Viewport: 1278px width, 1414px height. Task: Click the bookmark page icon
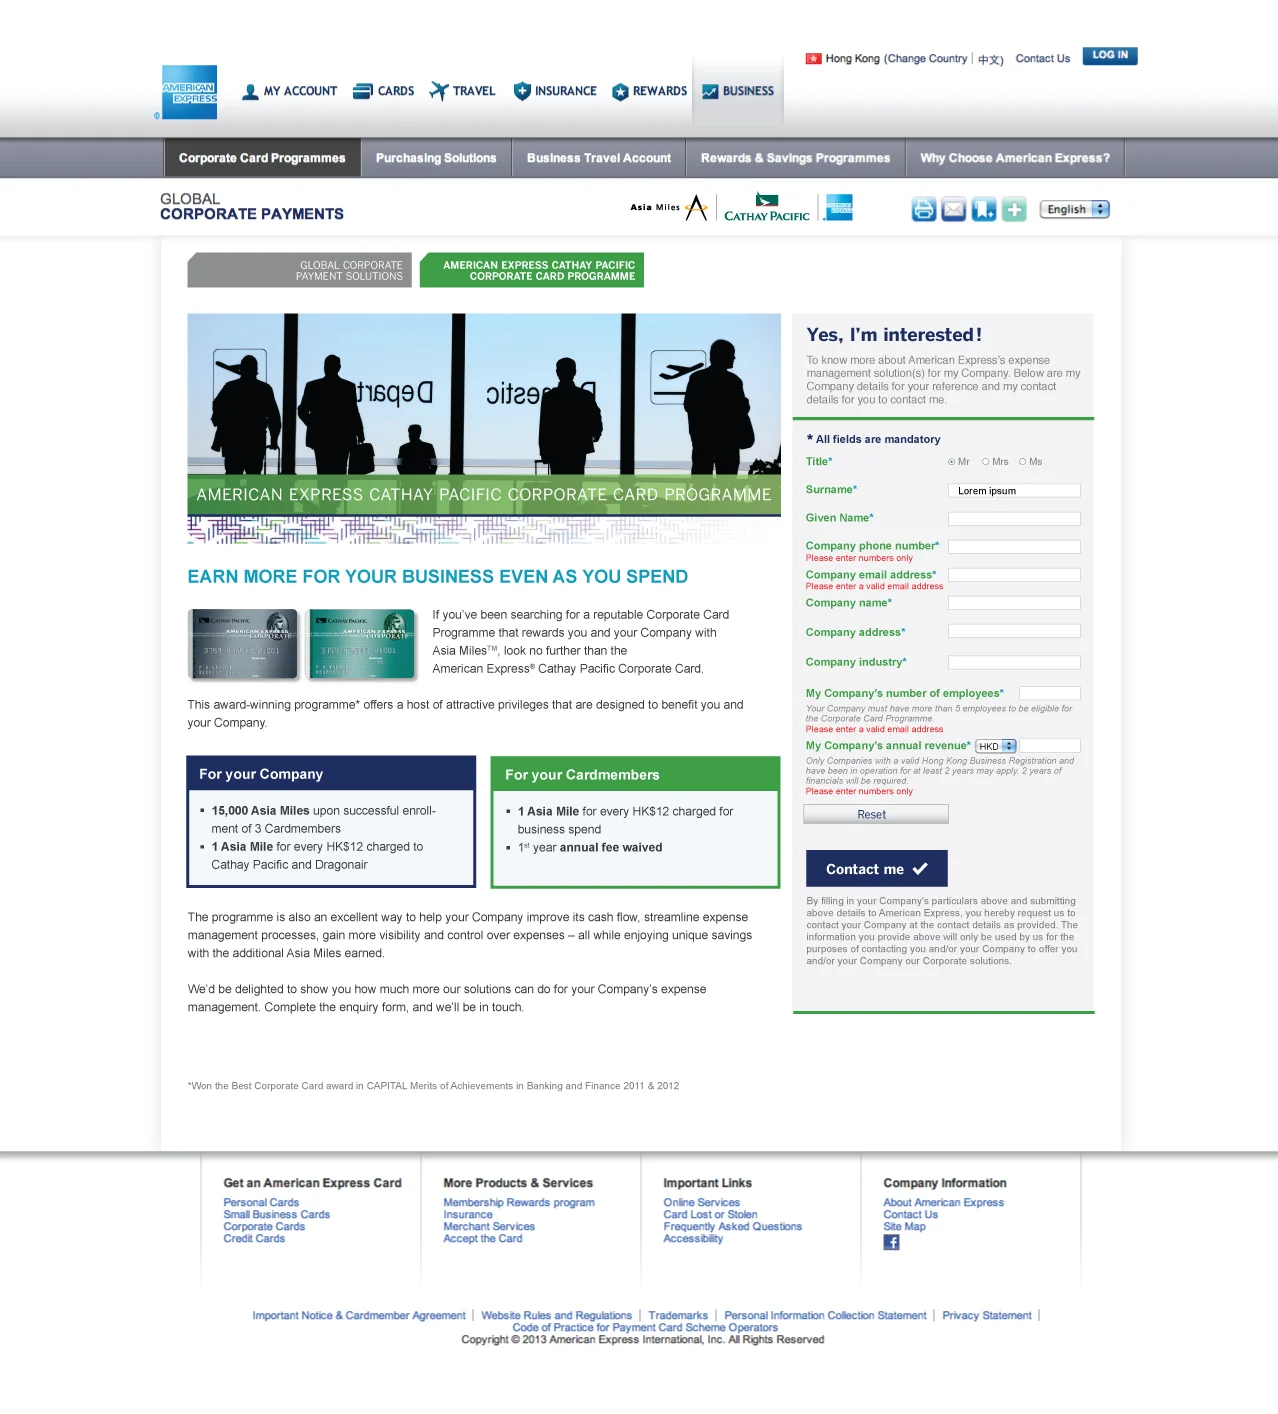(984, 209)
